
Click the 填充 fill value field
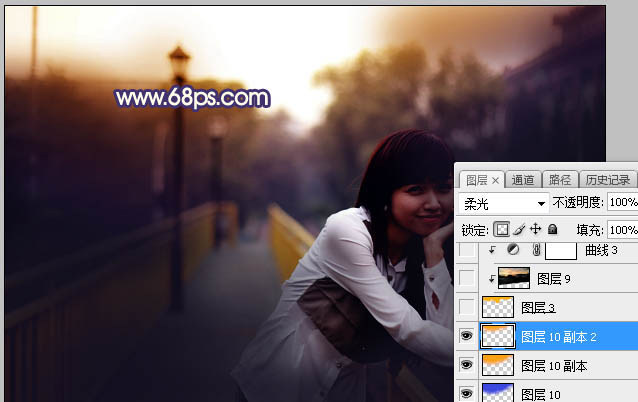[x=623, y=230]
